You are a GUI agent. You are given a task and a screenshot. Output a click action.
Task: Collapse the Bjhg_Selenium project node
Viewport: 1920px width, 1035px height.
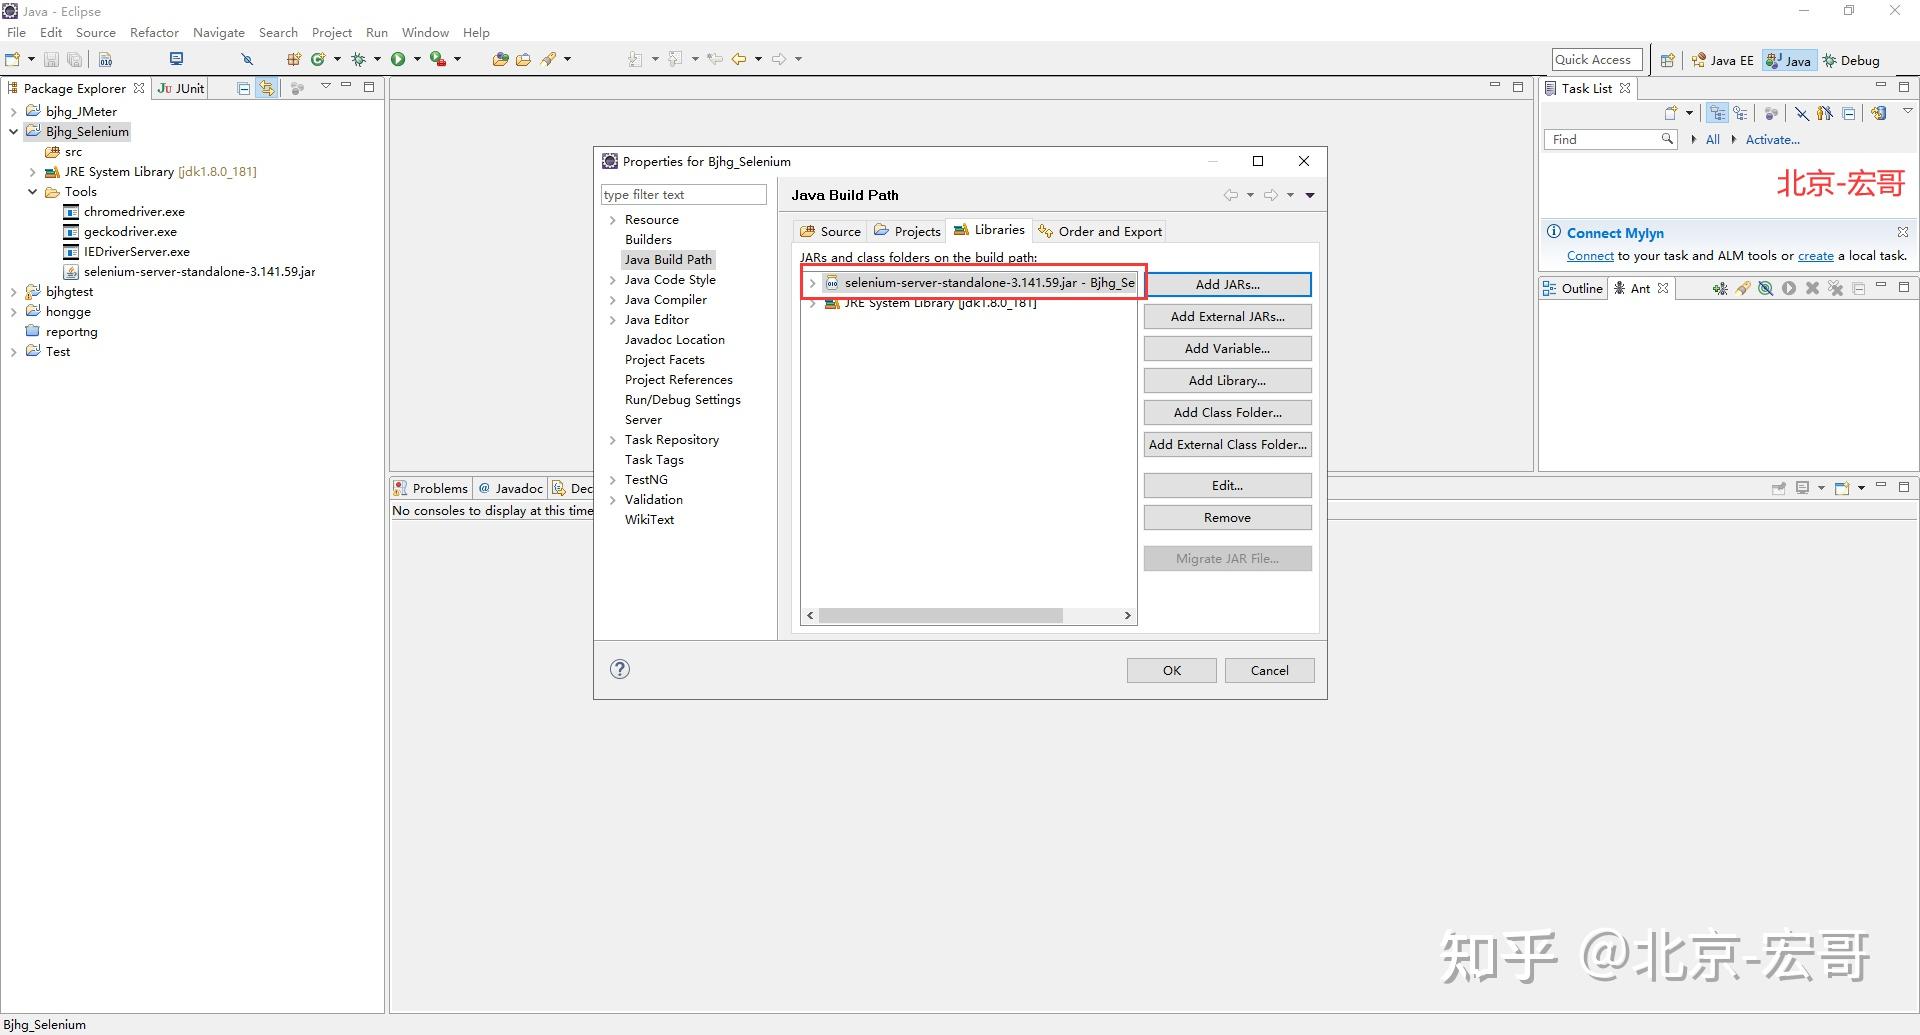tap(13, 132)
